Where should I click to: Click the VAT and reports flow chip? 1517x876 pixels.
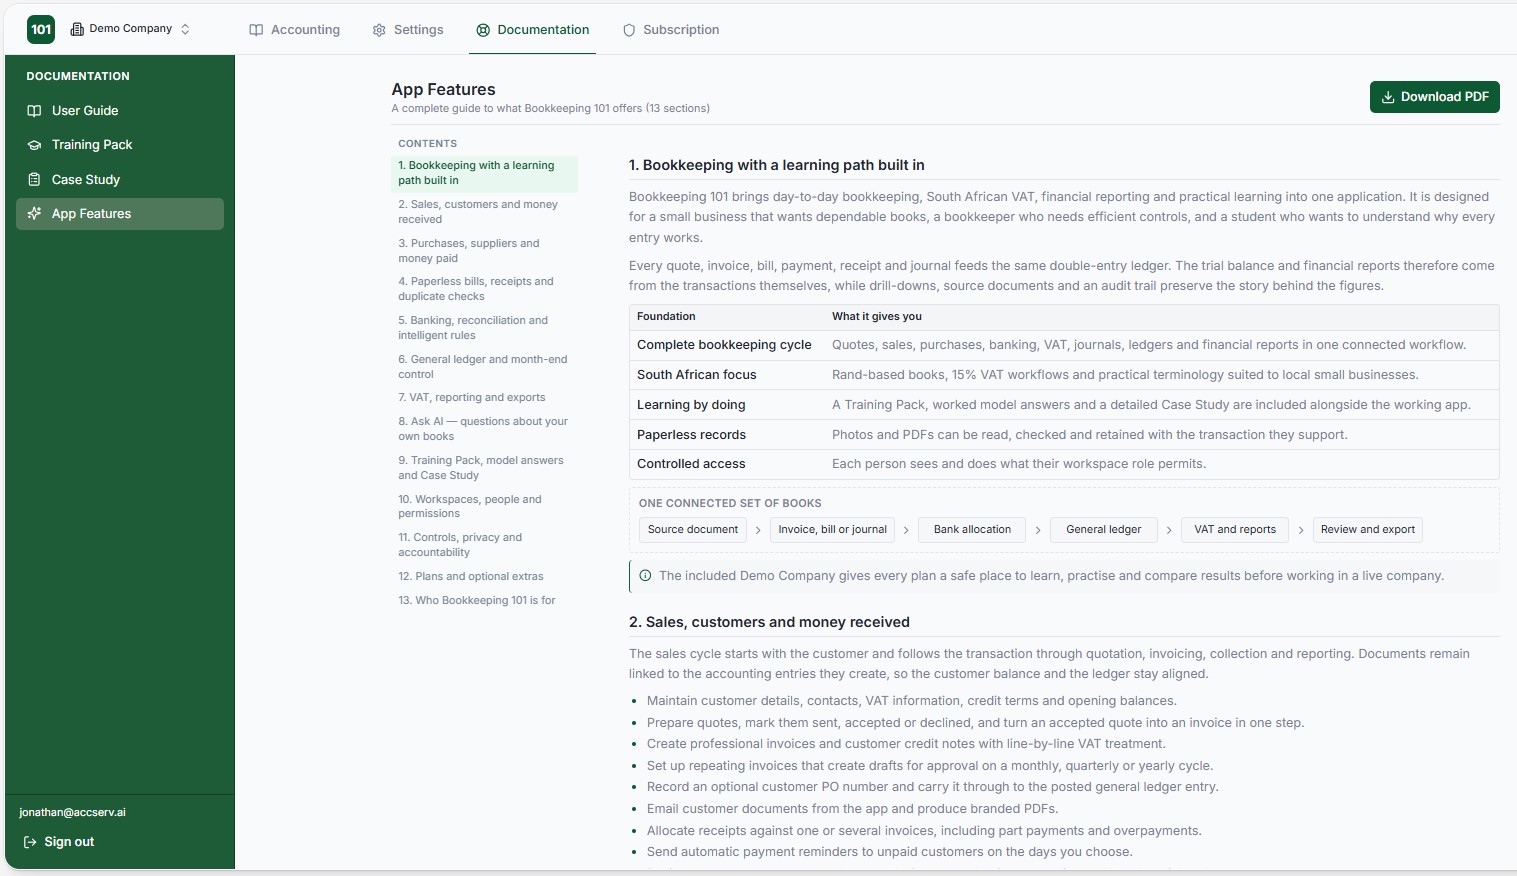[x=1235, y=530]
